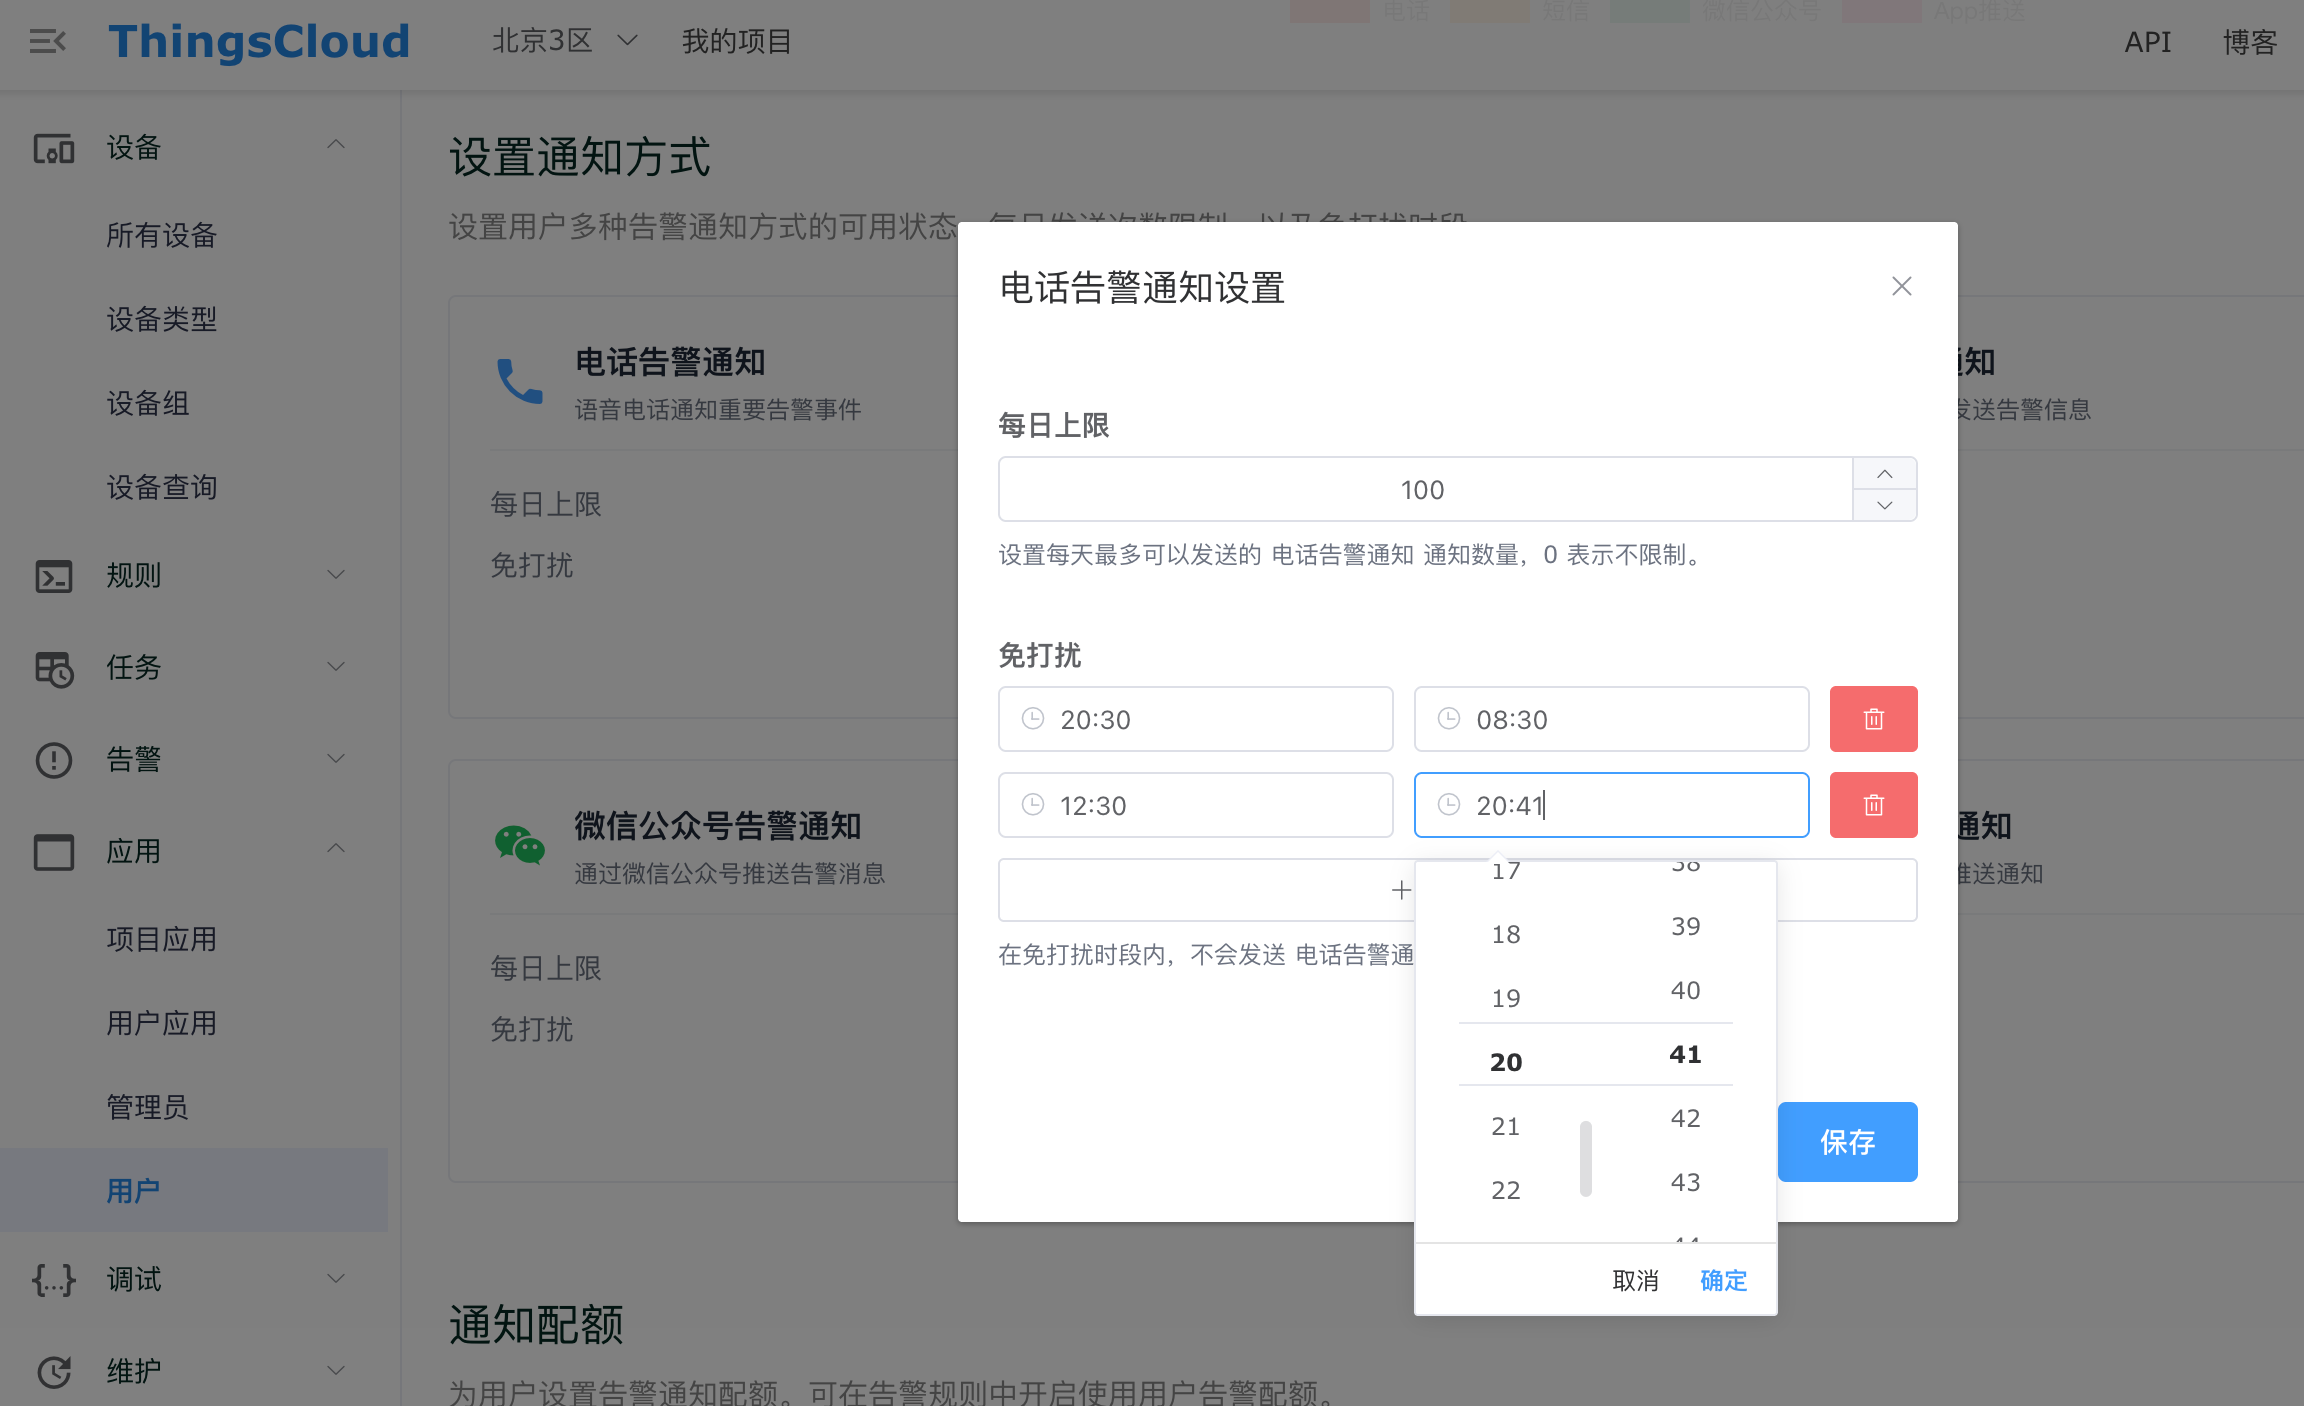
Task: Delete the 20:30 to 08:30 do-not-disturb period
Action: point(1873,719)
